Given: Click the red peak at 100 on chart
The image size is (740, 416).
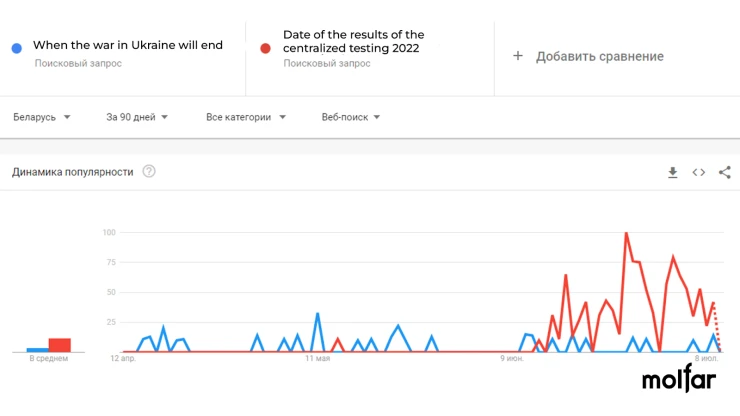Looking at the screenshot, I should click(626, 233).
